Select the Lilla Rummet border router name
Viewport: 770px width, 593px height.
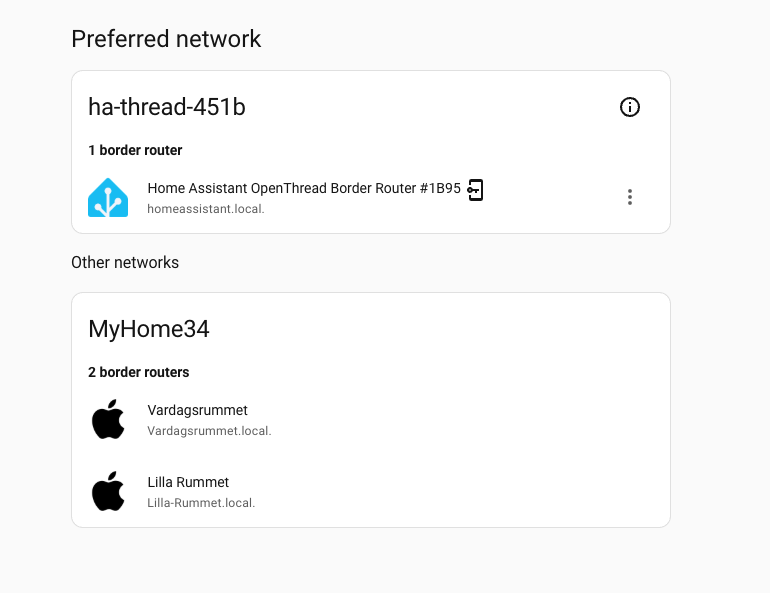(188, 482)
